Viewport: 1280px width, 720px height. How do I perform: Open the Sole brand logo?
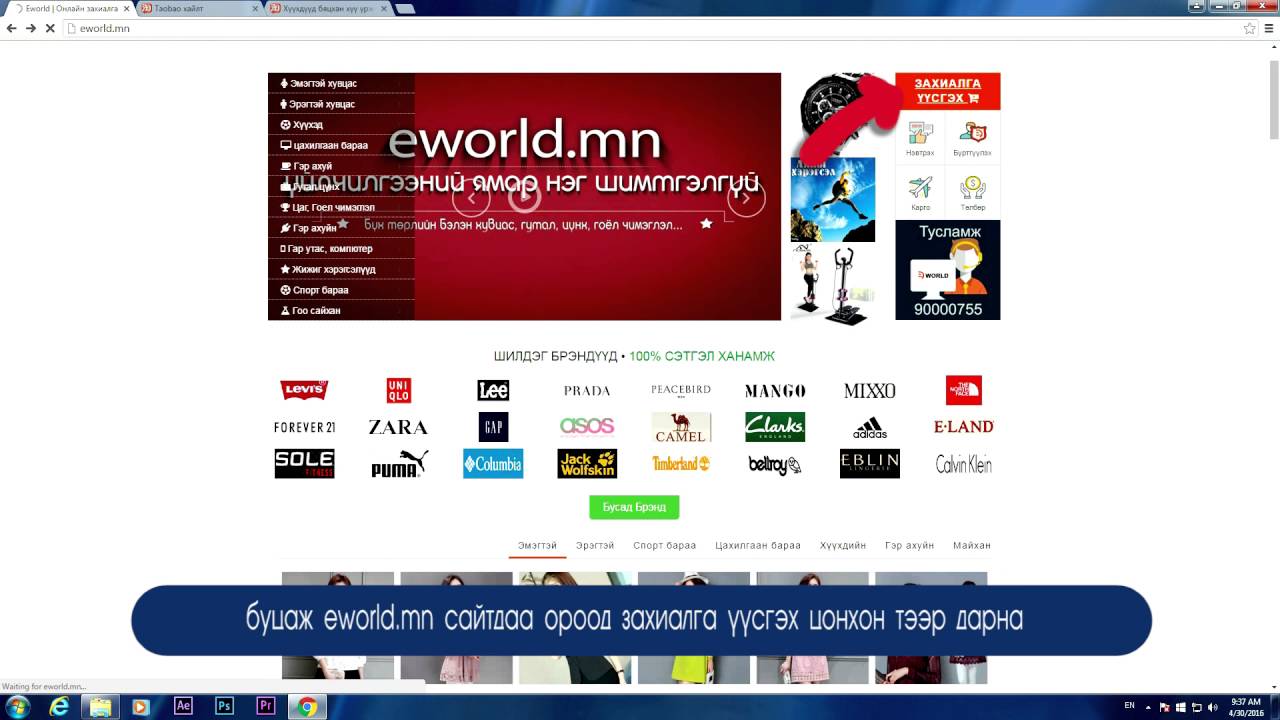[304, 464]
